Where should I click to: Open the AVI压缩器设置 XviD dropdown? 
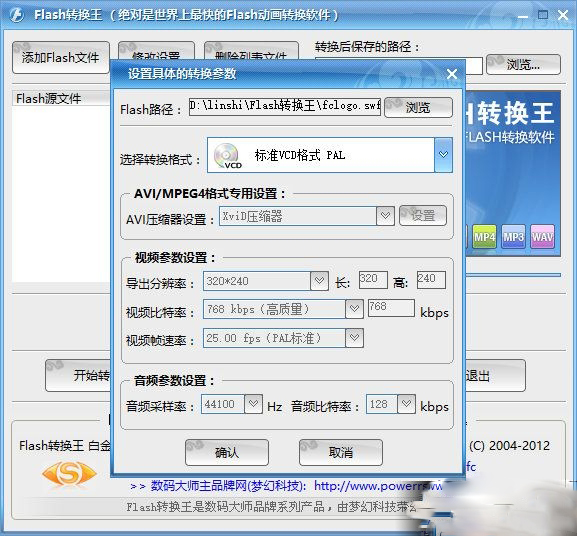click(x=385, y=216)
